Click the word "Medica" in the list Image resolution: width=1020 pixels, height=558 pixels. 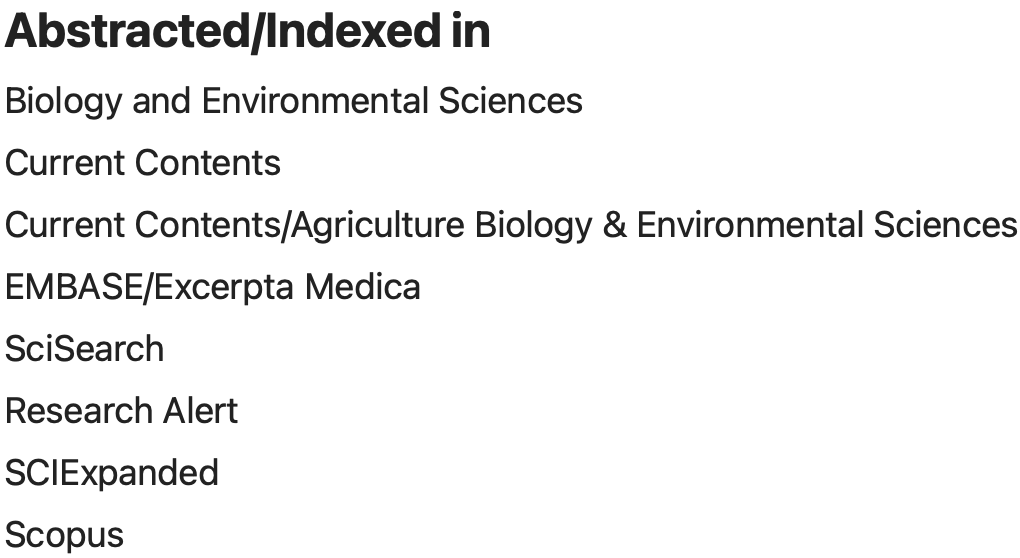pyautogui.click(x=362, y=287)
